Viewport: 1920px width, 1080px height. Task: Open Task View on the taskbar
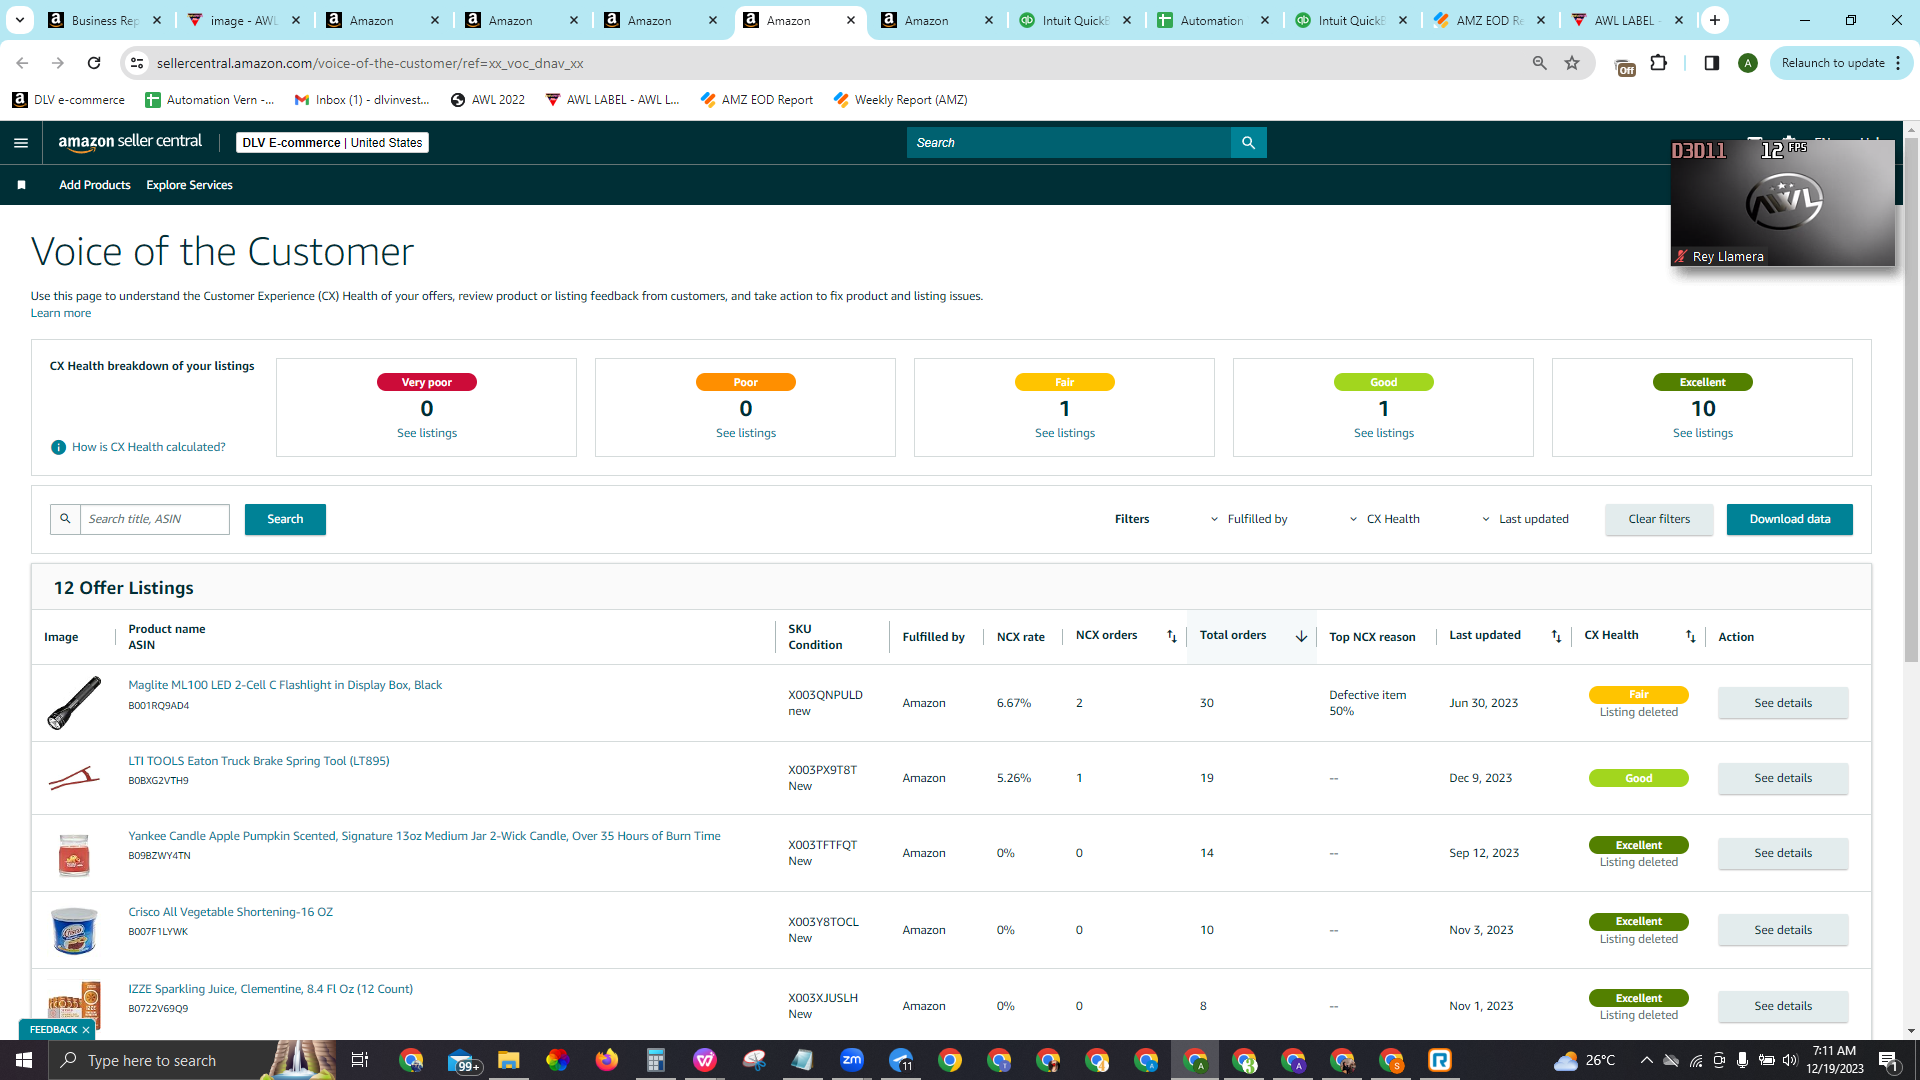[x=360, y=1060]
